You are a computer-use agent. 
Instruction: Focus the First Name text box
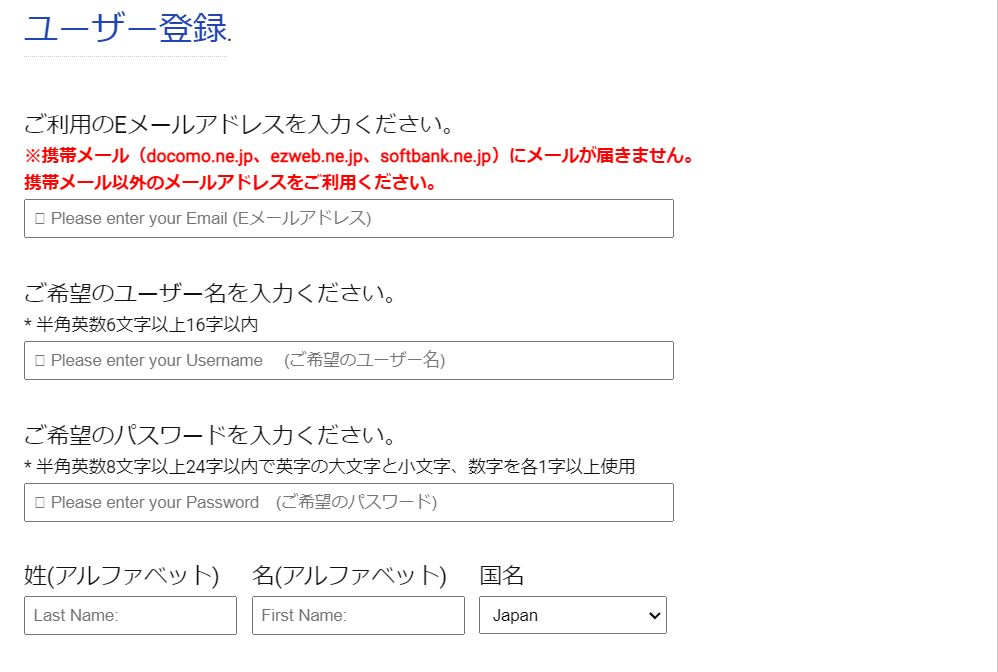click(358, 615)
